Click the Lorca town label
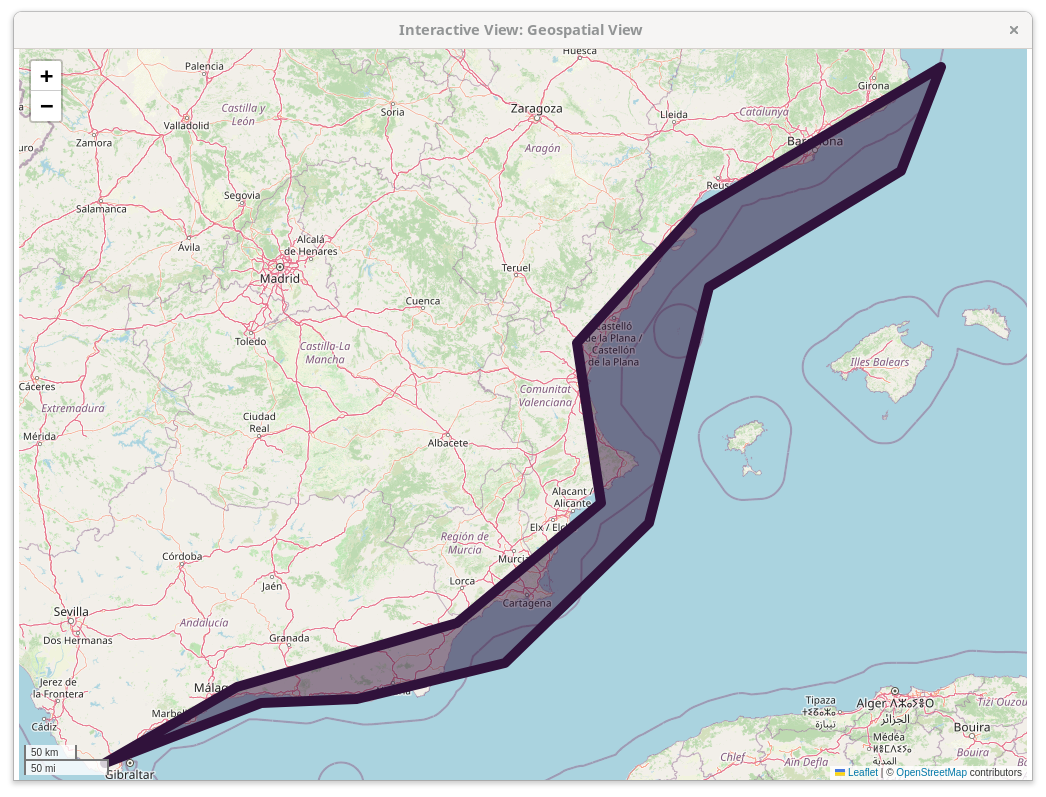The image size is (1046, 797). coord(462,582)
